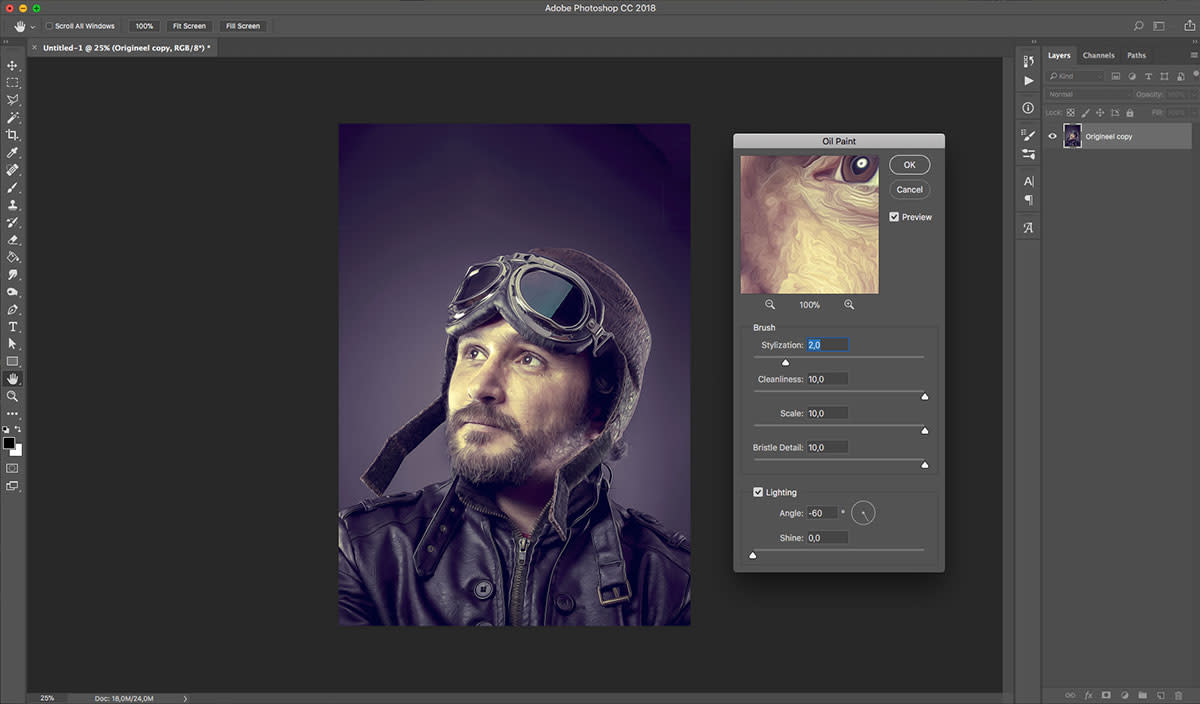The height and width of the screenshot is (704, 1200).
Task: Open the Layers panel options menu
Action: pos(1193,55)
